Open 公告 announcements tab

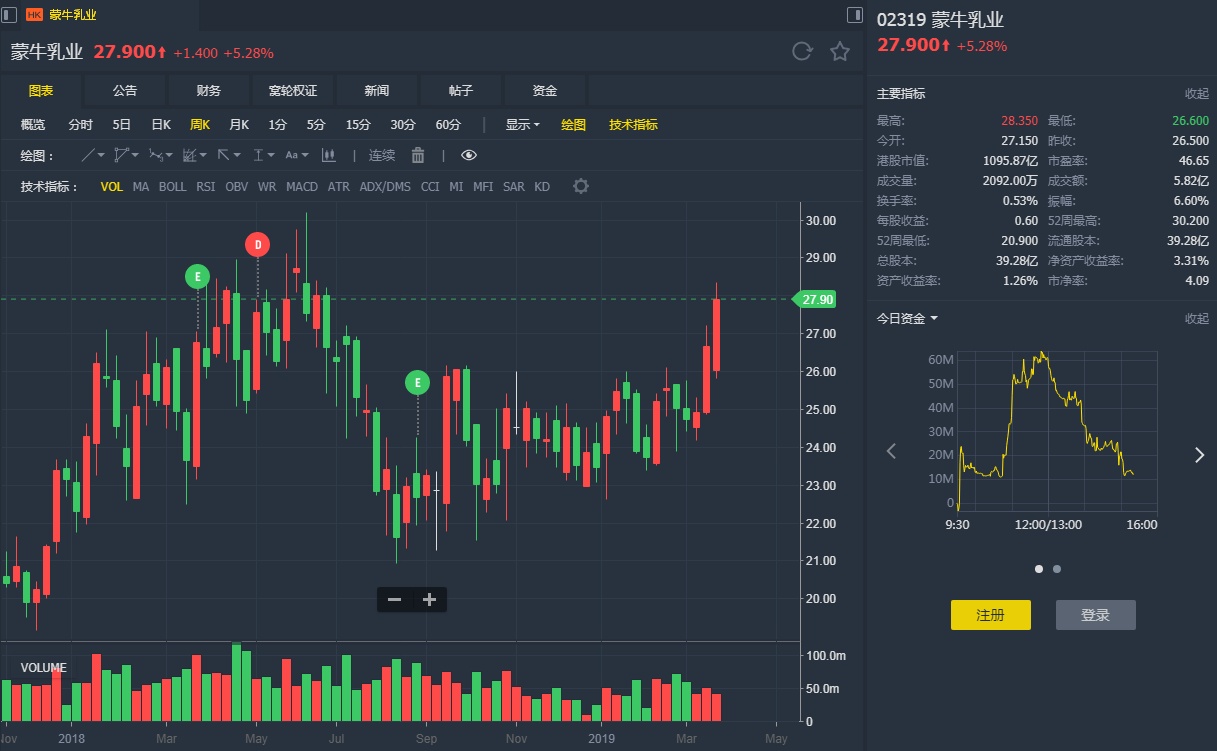click(x=125, y=91)
